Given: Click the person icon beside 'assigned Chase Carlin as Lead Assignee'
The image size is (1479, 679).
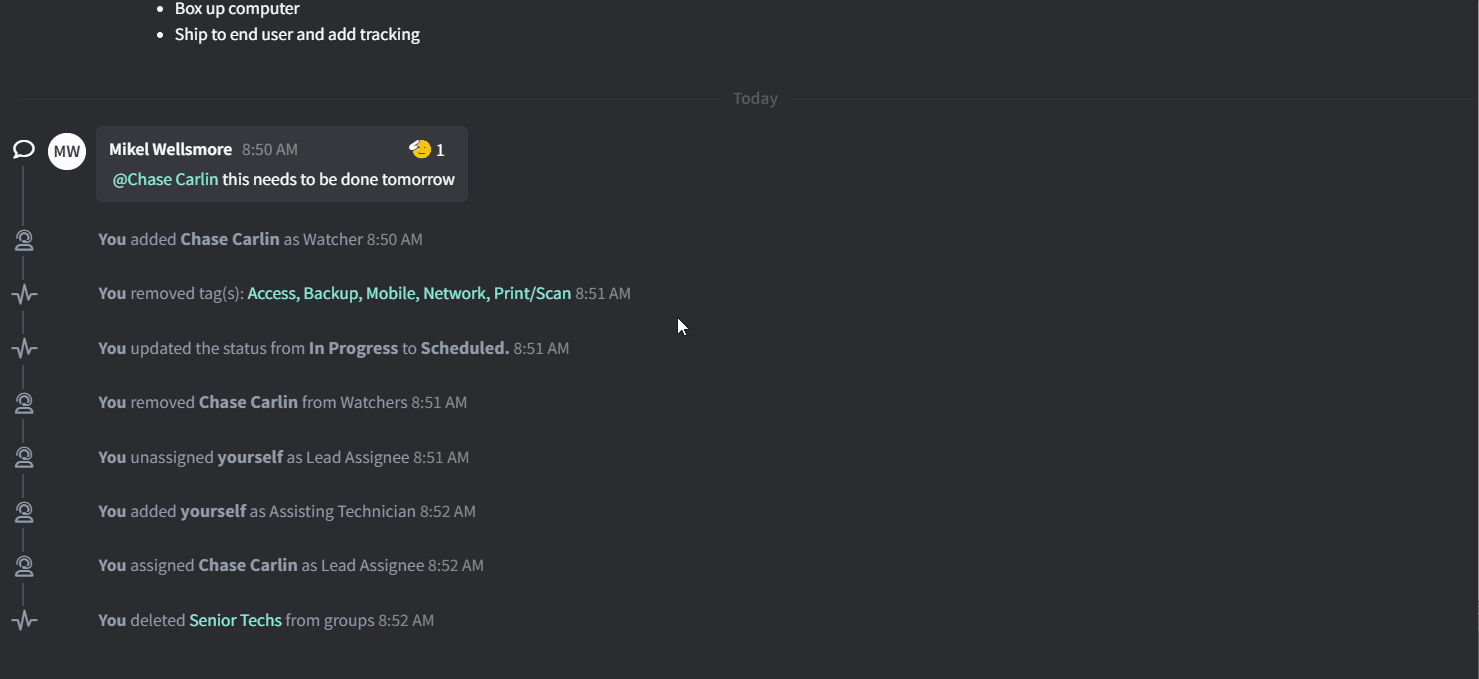Looking at the screenshot, I should (24, 566).
